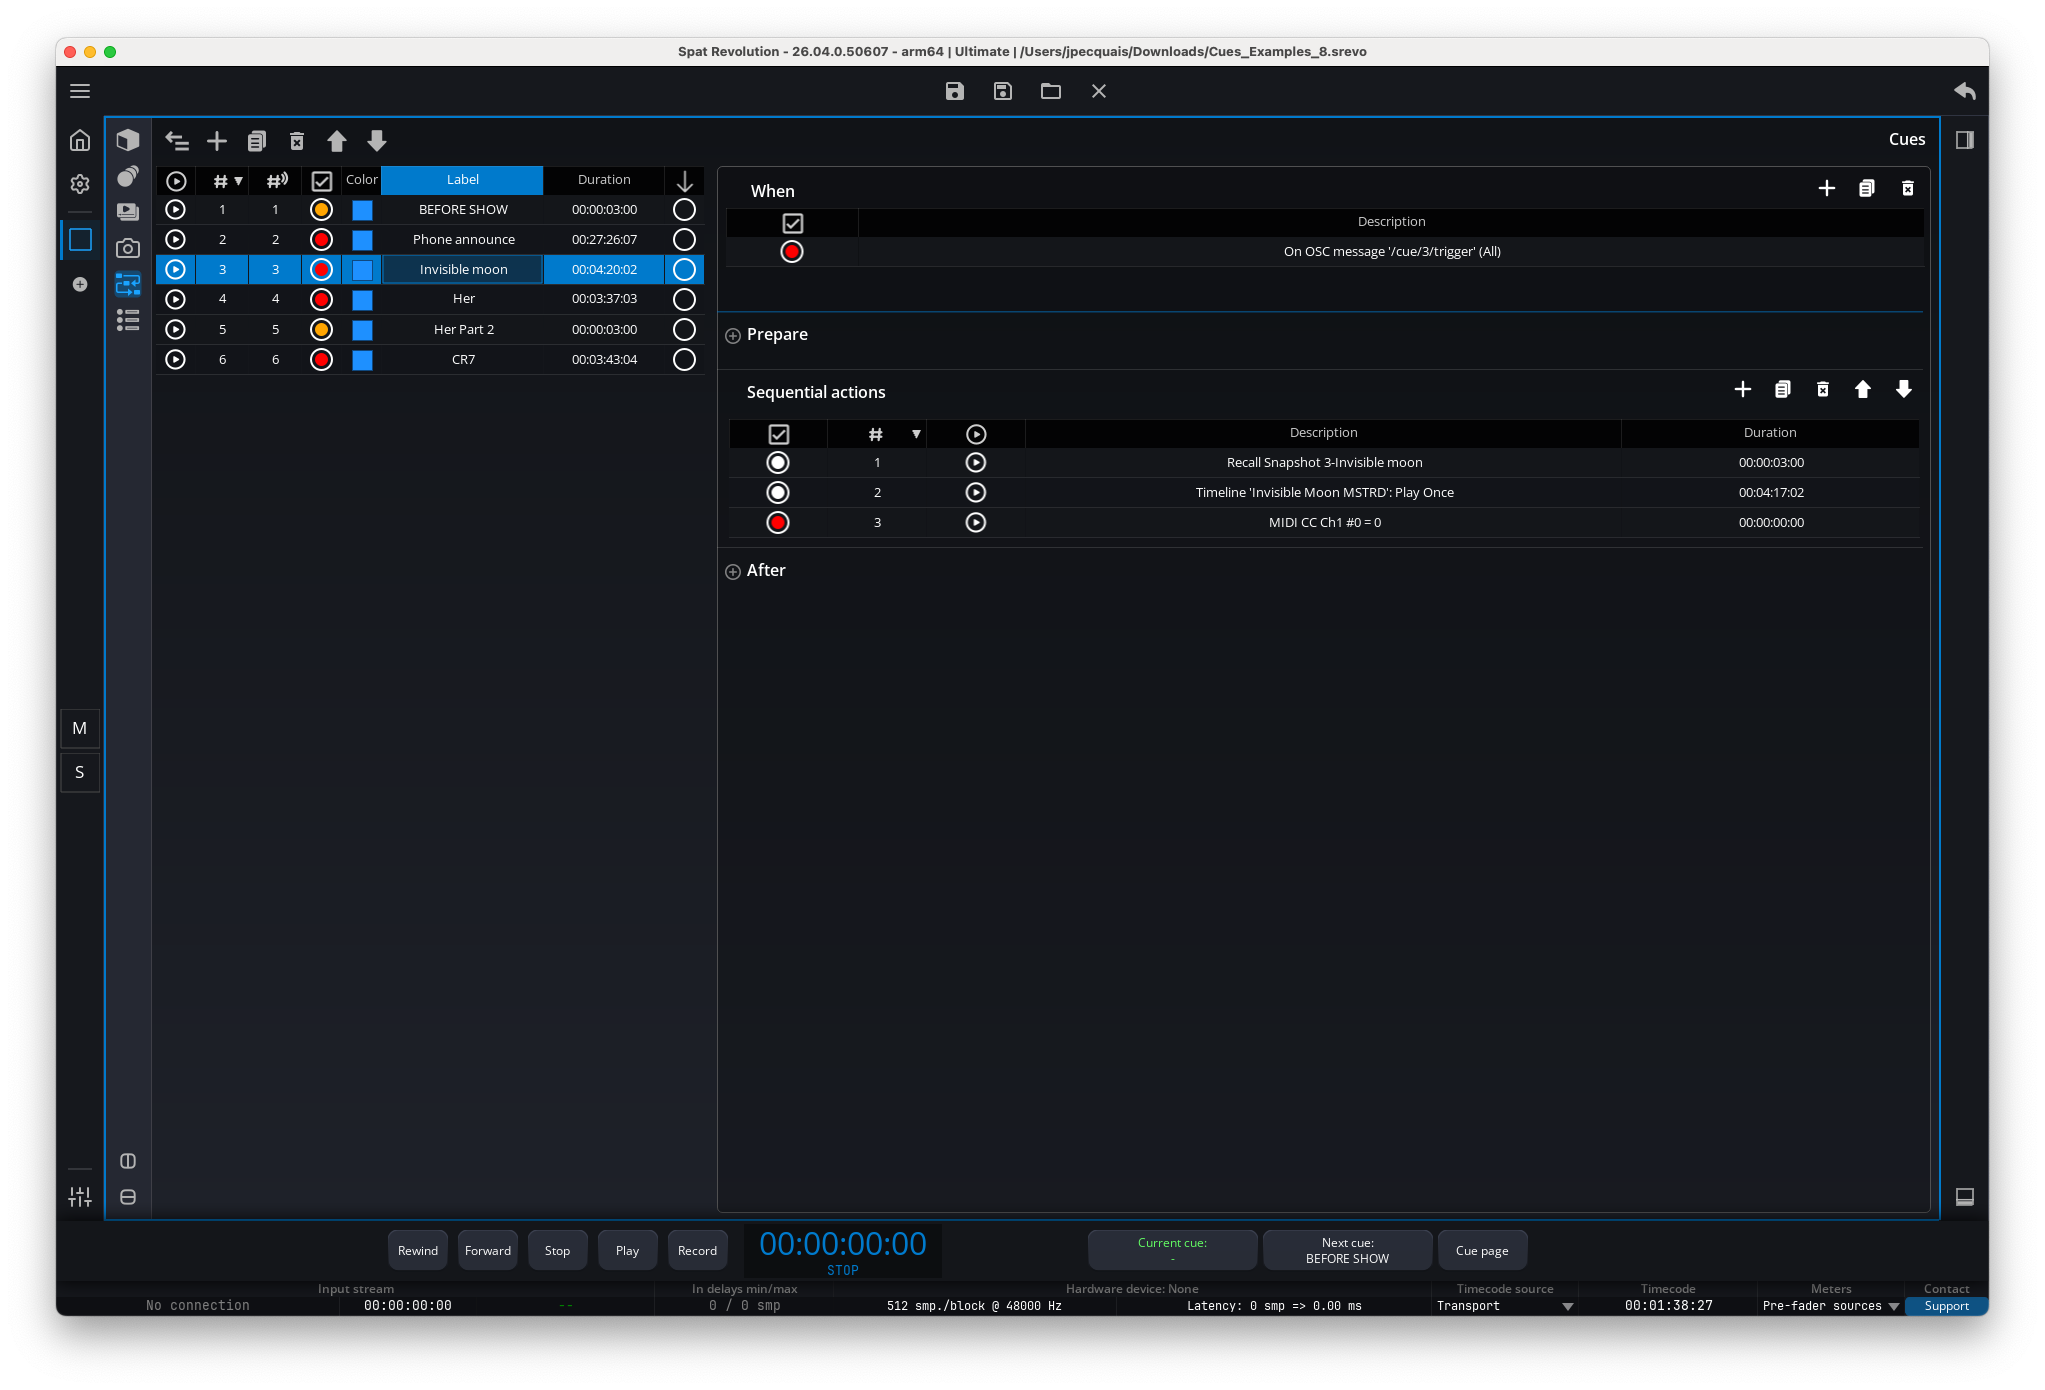This screenshot has width=2045, height=1390.
Task: Click the delete cue trash icon
Action: (297, 141)
